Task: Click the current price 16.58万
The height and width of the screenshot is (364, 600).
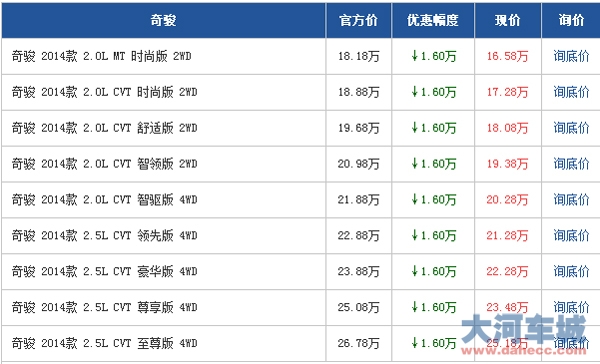Action: click(507, 56)
